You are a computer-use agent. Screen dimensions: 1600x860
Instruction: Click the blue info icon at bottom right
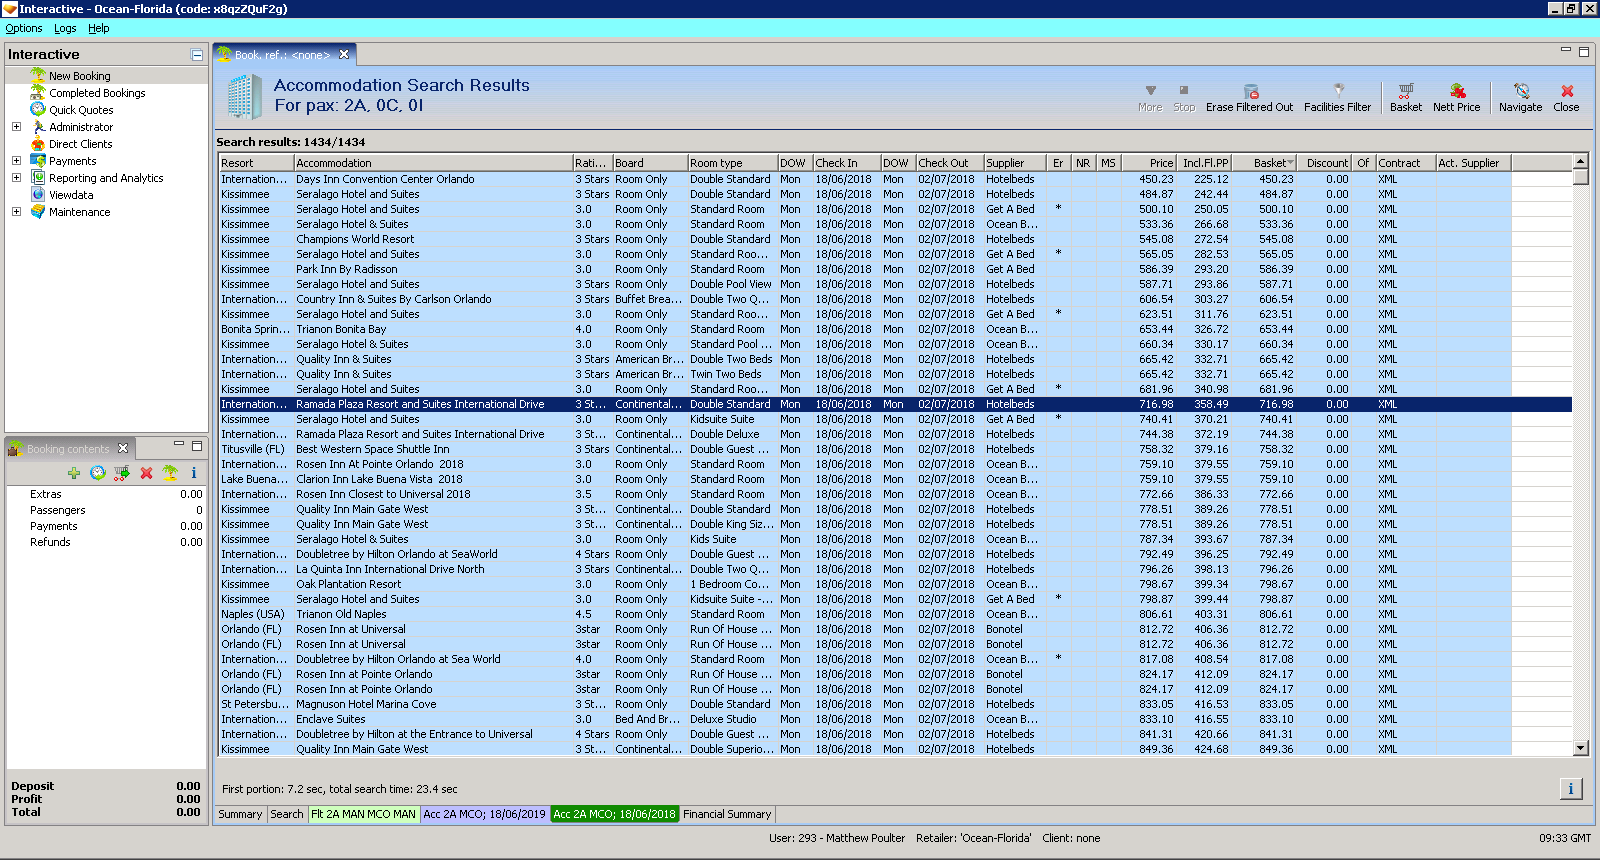[1570, 789]
